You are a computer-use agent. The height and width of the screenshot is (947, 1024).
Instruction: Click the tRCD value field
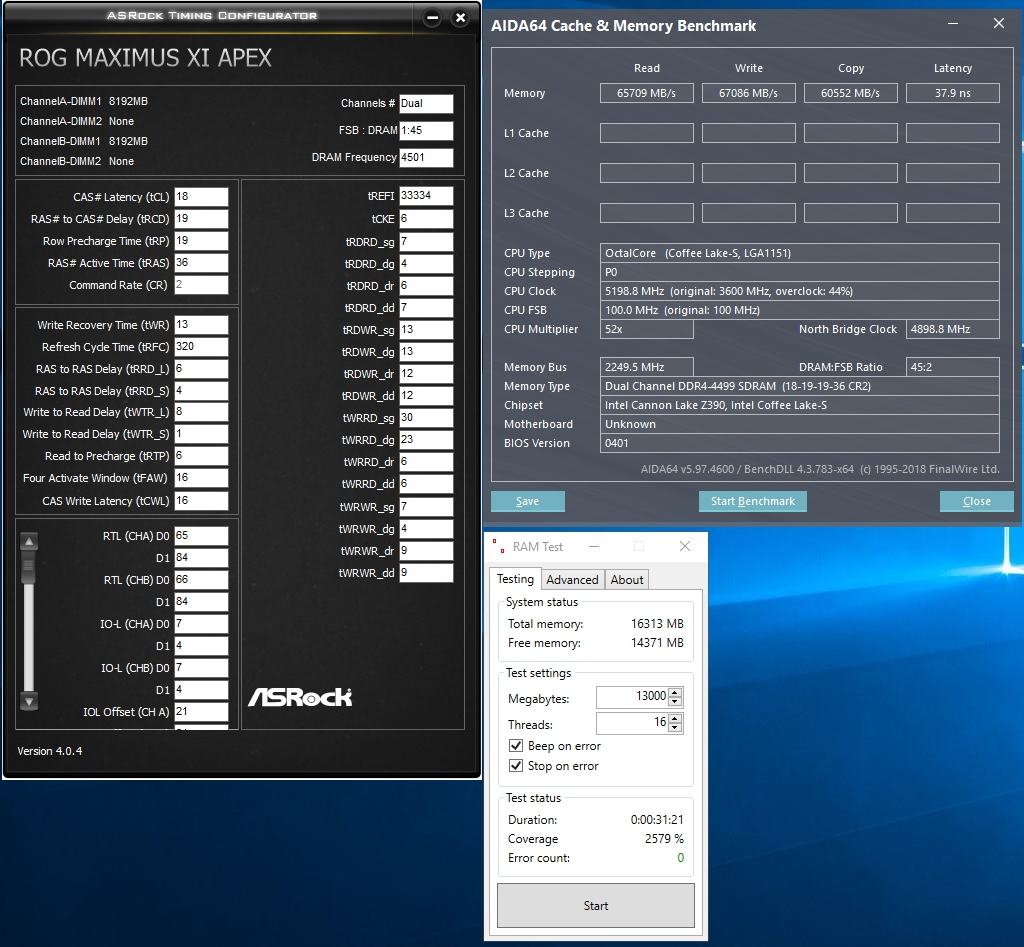coord(201,219)
